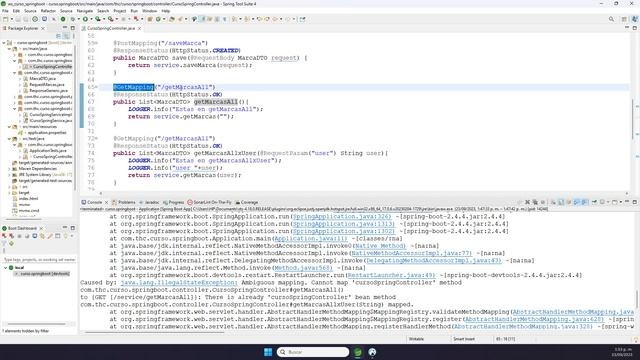640x360 pixels.
Task: Open the Project menu
Action: [x=120, y=11]
